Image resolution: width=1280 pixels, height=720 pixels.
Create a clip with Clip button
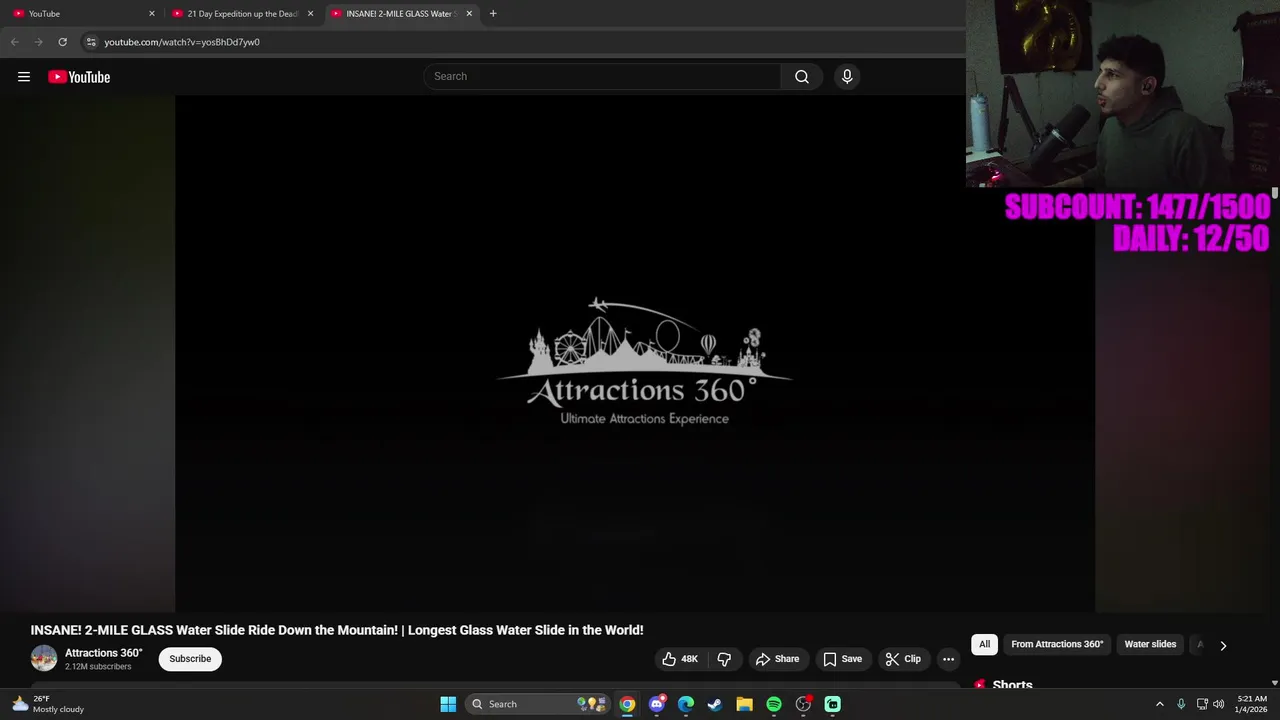903,659
